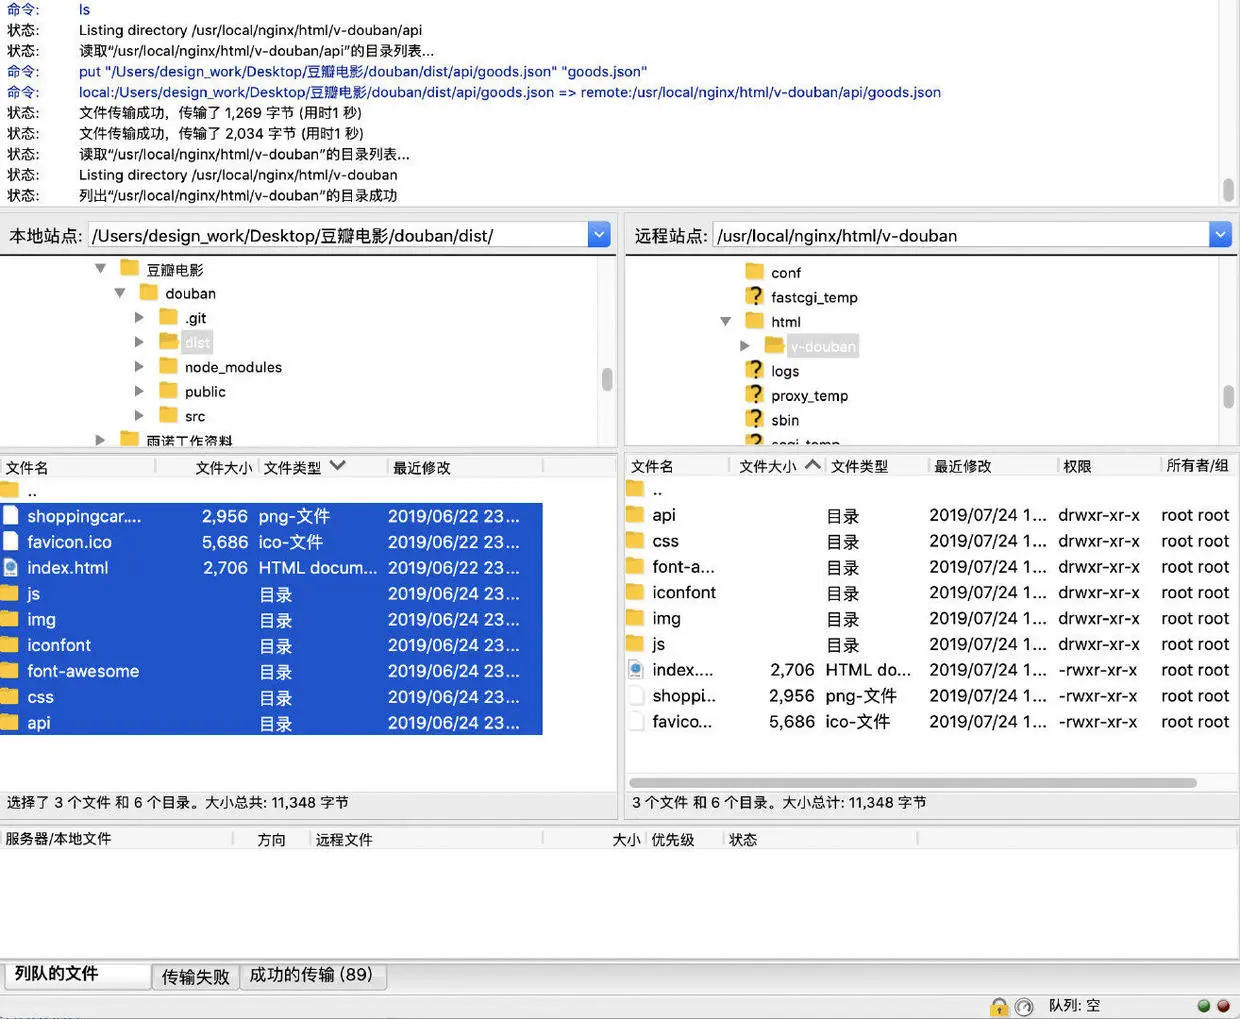Select index.... HTML file icon in remote list

(636, 669)
